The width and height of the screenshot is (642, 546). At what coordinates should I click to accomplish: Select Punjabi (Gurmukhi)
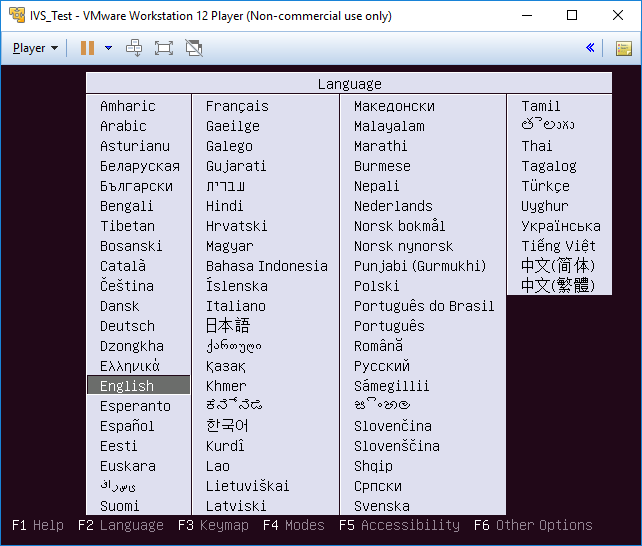click(420, 266)
